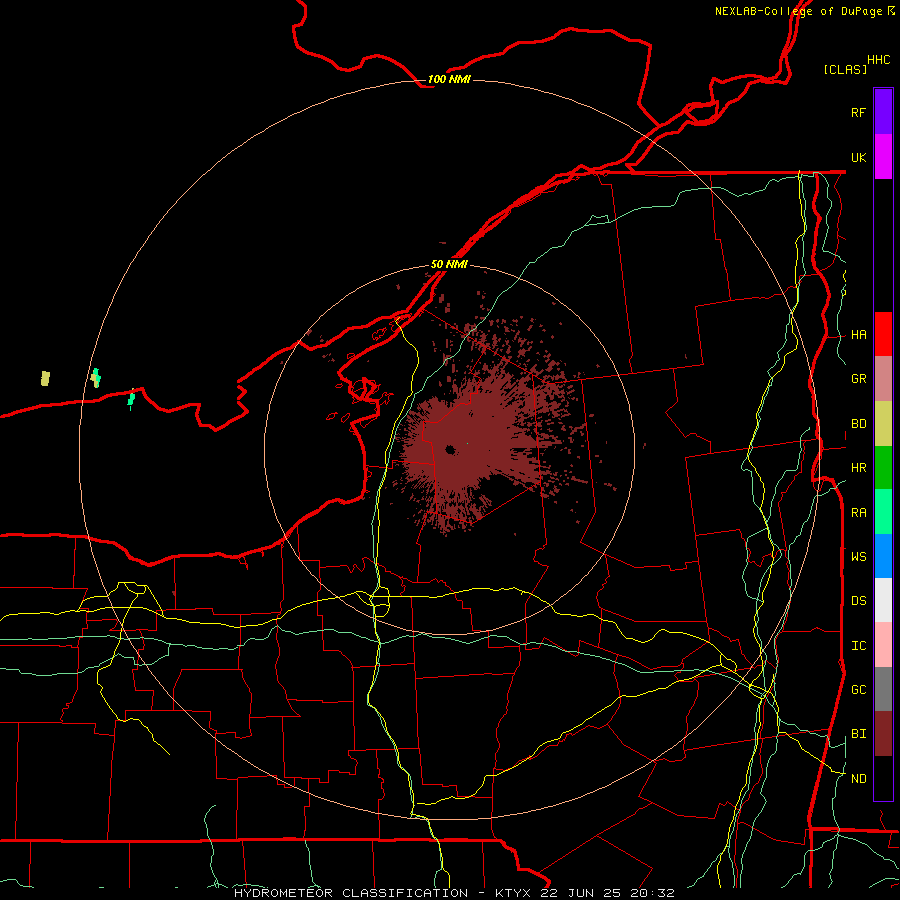Click the [CLAS] units label
The image size is (900, 900).
tap(845, 70)
